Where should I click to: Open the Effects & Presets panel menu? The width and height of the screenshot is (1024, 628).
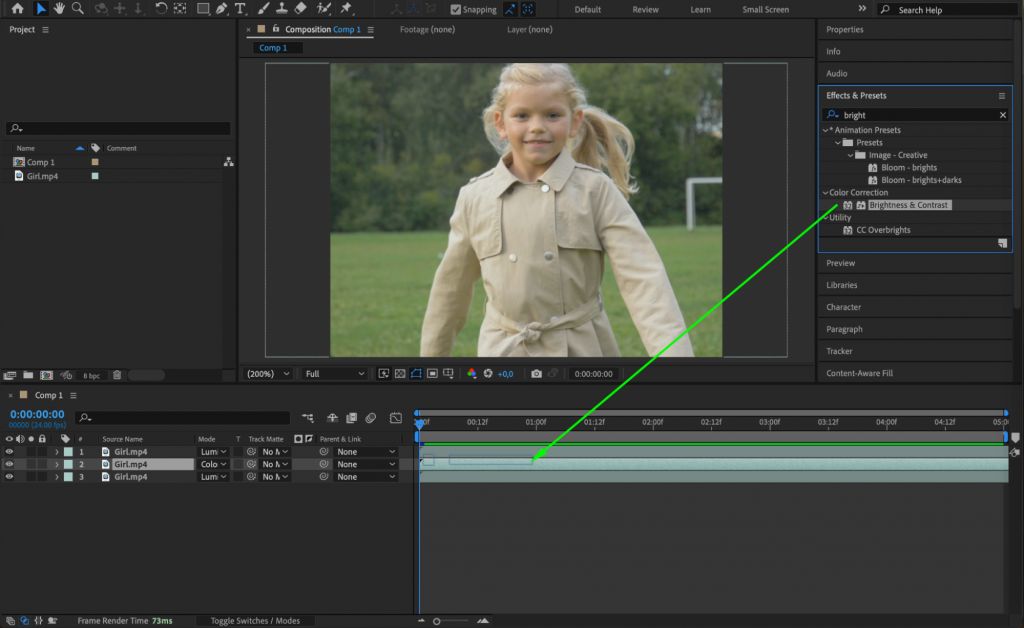(x=1001, y=95)
